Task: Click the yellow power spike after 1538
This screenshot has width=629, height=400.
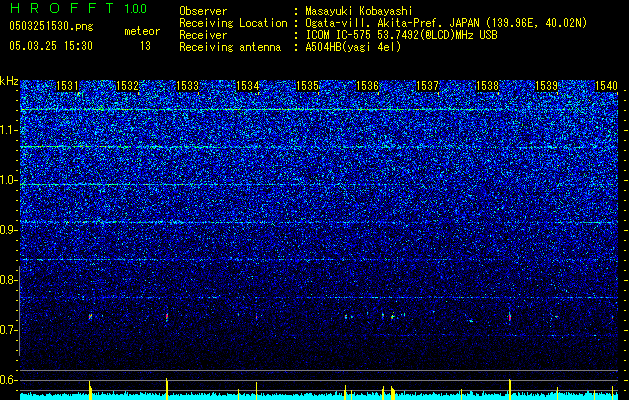Action: [509, 389]
